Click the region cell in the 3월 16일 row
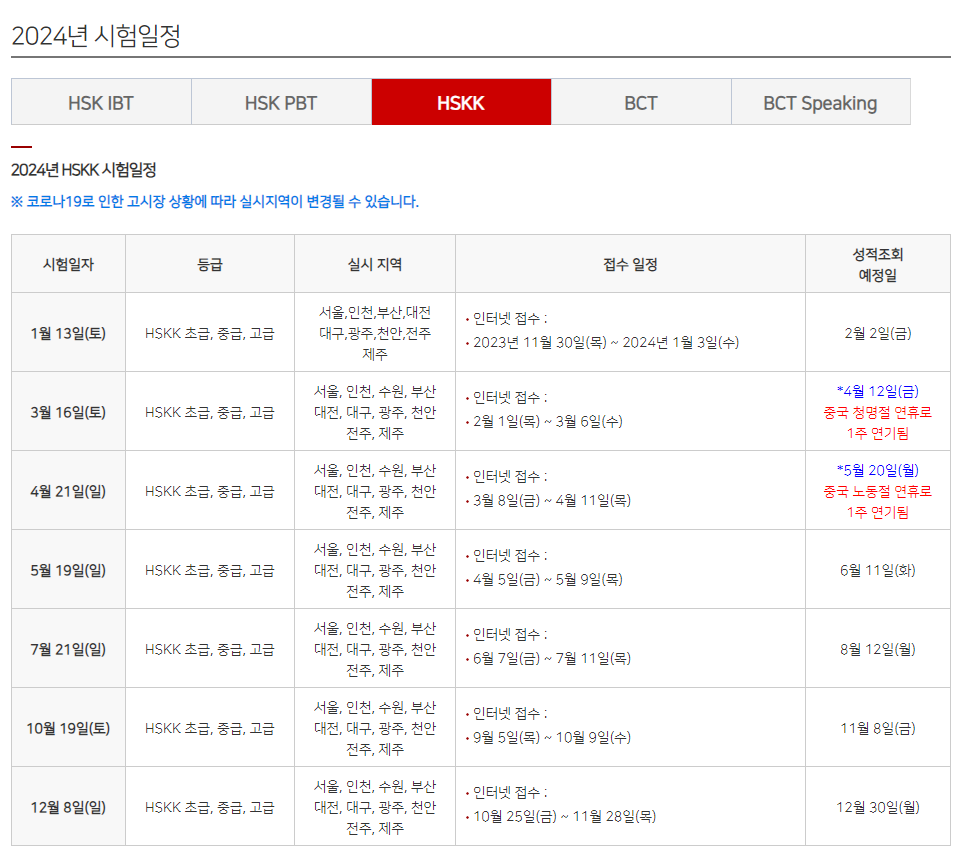Image resolution: width=964 pixels, height=861 pixels. pyautogui.click(x=374, y=412)
